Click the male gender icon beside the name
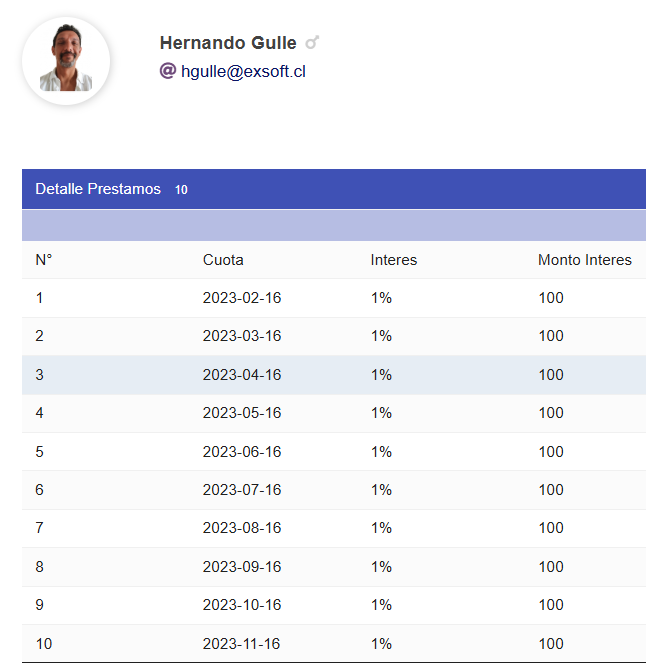This screenshot has height=670, width=646. [x=312, y=43]
